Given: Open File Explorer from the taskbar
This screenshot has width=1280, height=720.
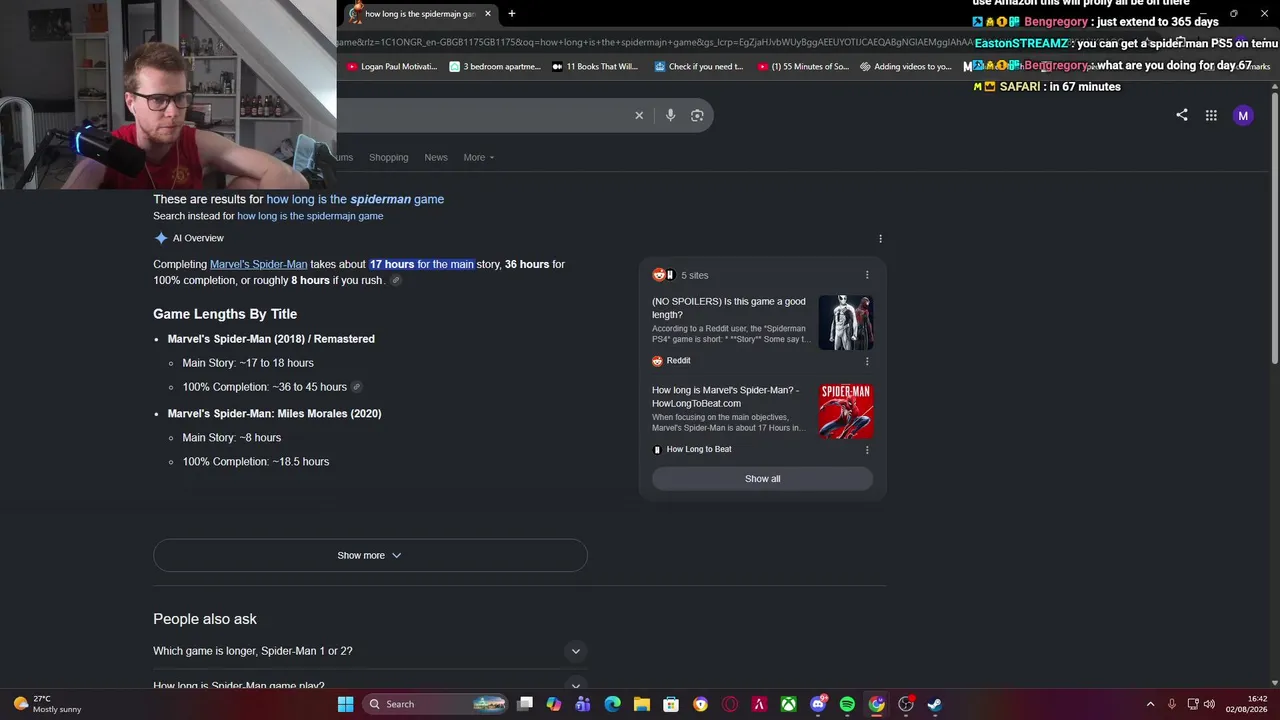Looking at the screenshot, I should click(642, 704).
